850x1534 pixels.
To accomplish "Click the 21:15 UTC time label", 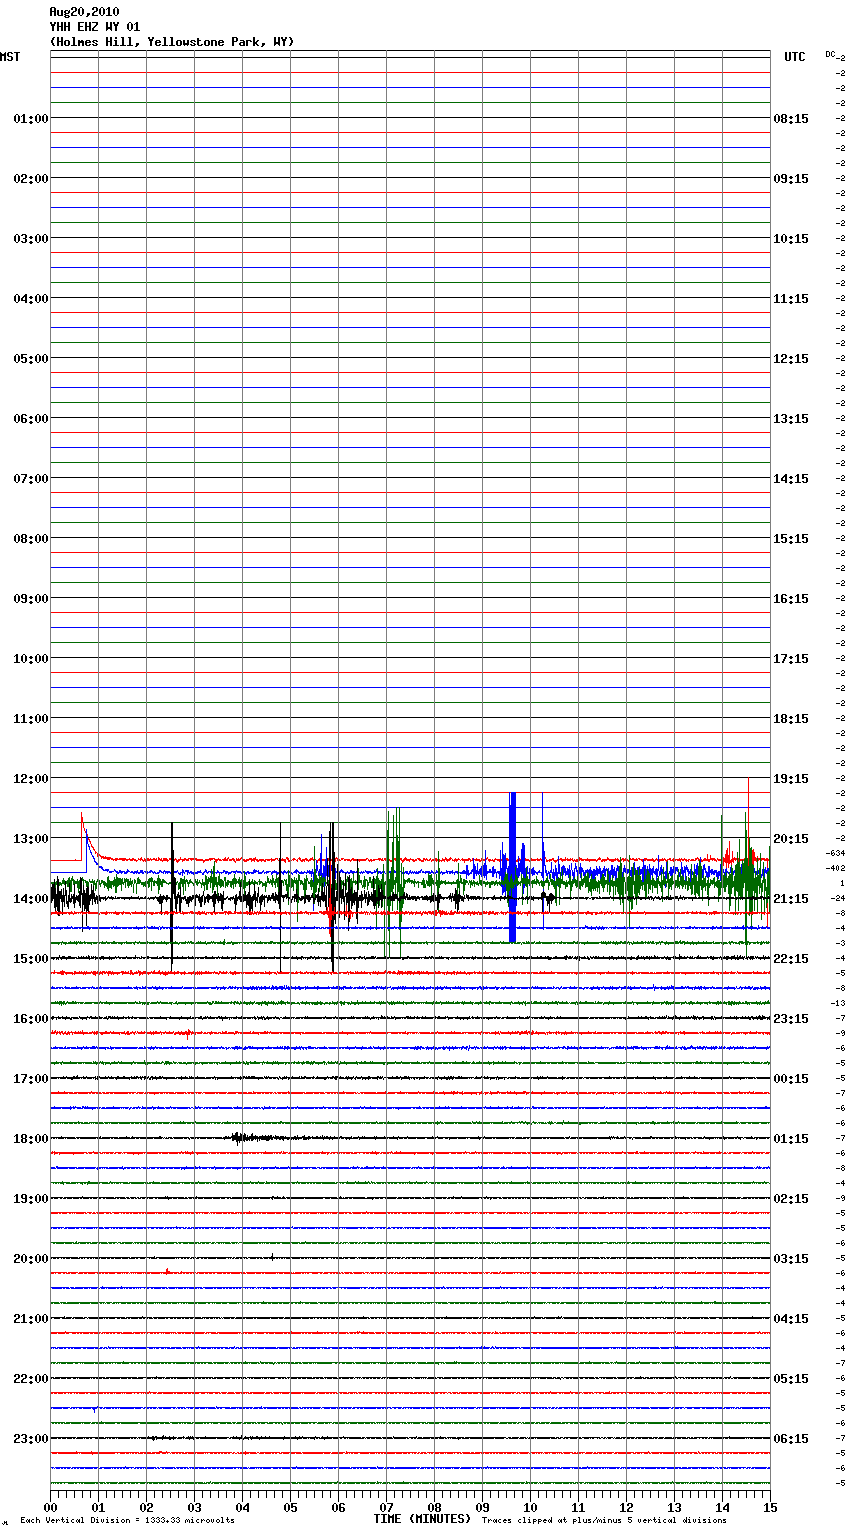I will click(791, 899).
